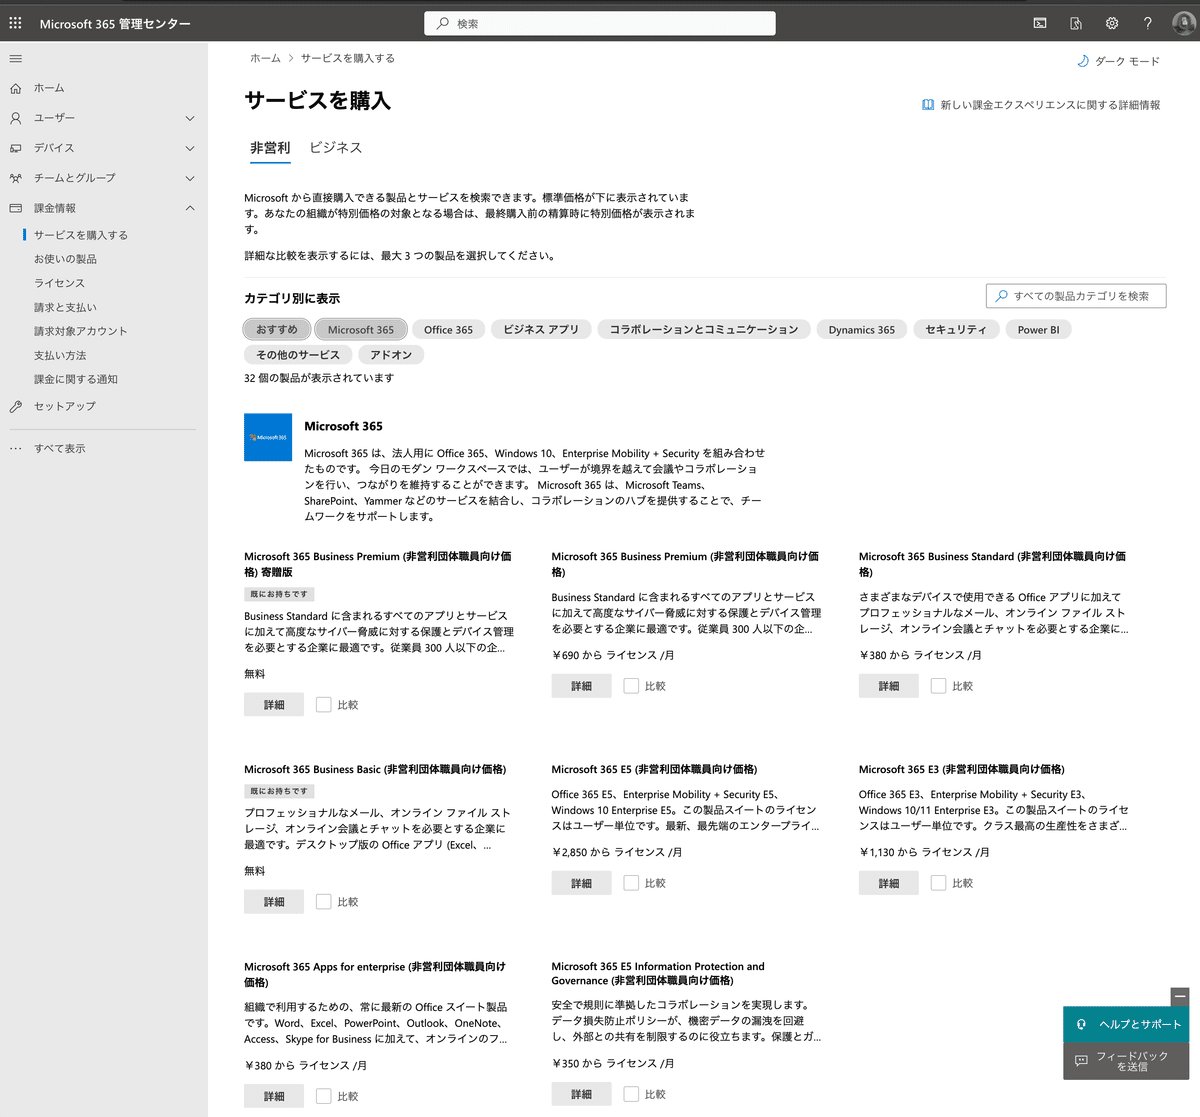Image resolution: width=1200 pixels, height=1117 pixels.
Task: Select サービスを購入する in sidebar
Action: pyautogui.click(x=81, y=235)
